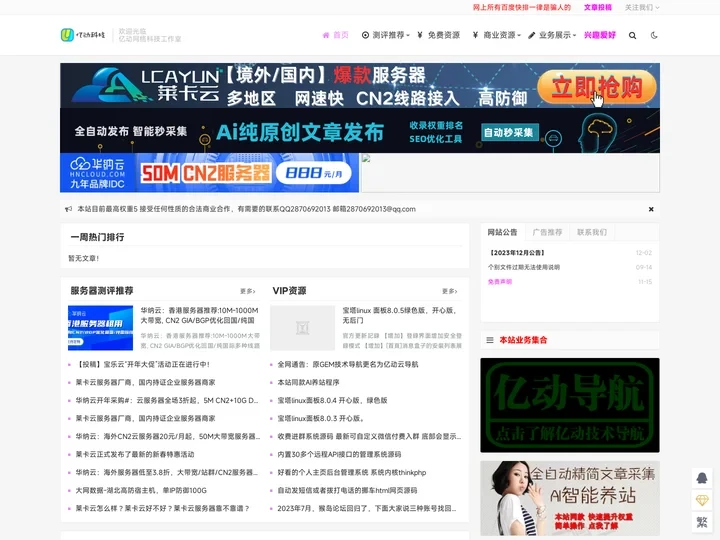Image resolution: width=720 pixels, height=540 pixels.
Task: Open 本站同款AI养站程序 article
Action: [309, 382]
